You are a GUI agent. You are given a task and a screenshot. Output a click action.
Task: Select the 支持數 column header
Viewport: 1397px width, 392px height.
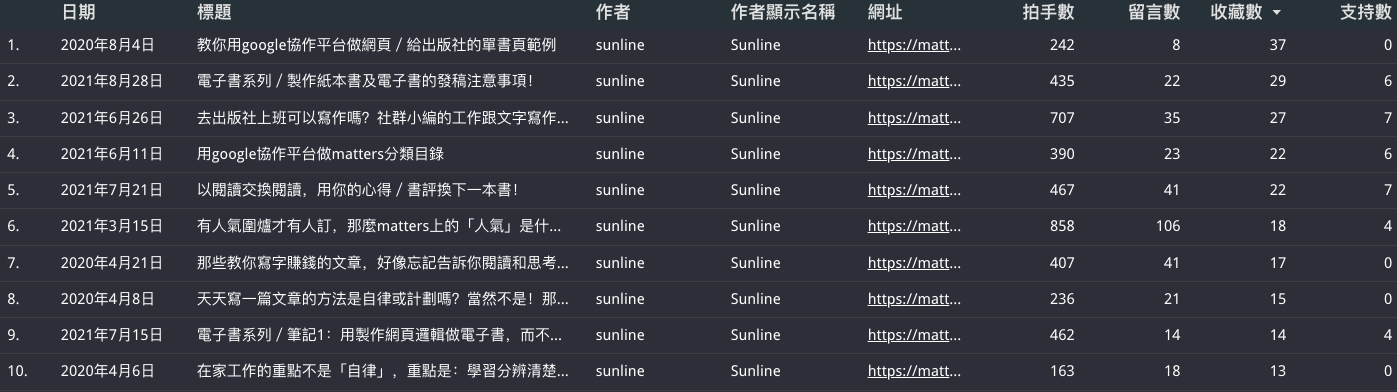[1365, 13]
